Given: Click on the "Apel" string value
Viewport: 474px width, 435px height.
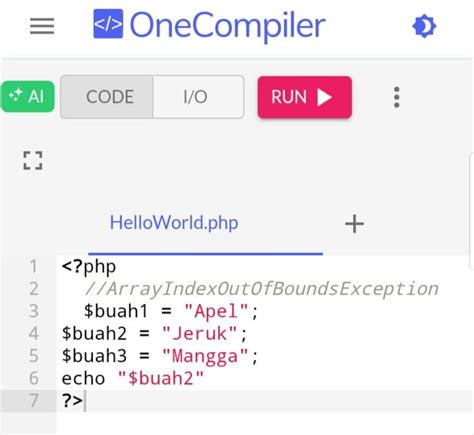Looking at the screenshot, I should [x=216, y=311].
